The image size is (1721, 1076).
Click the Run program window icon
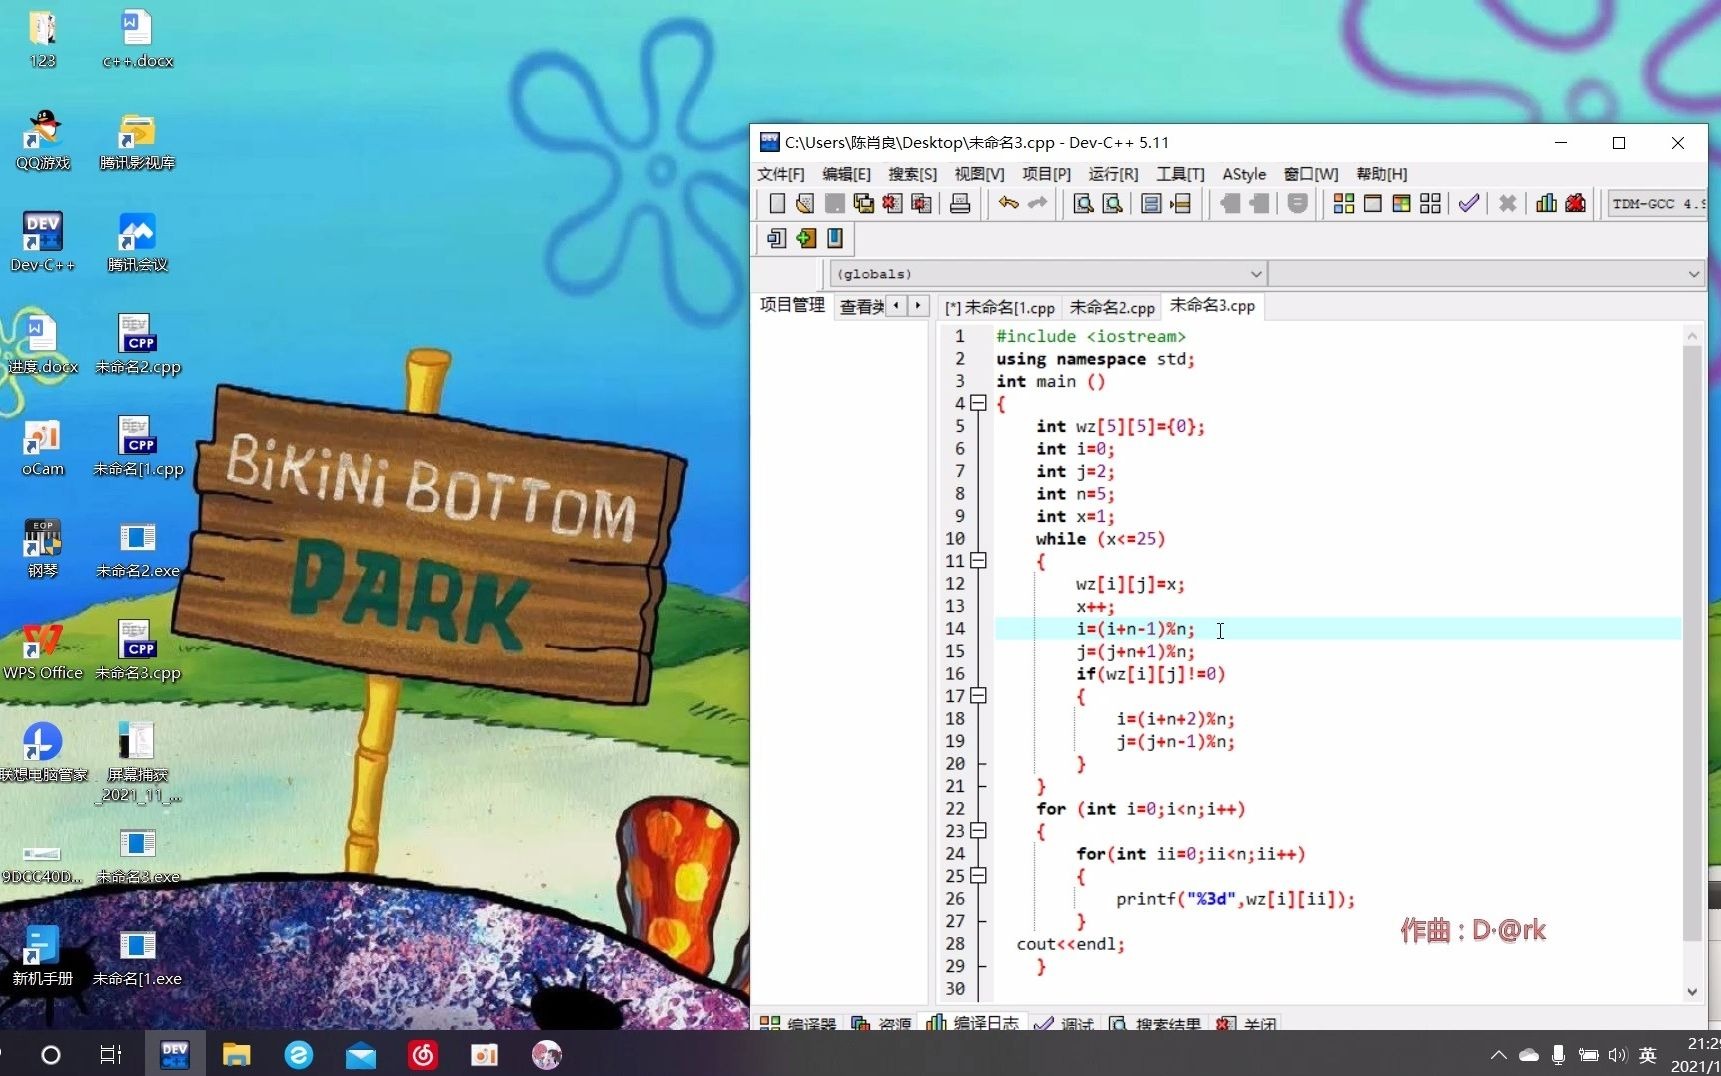(1373, 204)
